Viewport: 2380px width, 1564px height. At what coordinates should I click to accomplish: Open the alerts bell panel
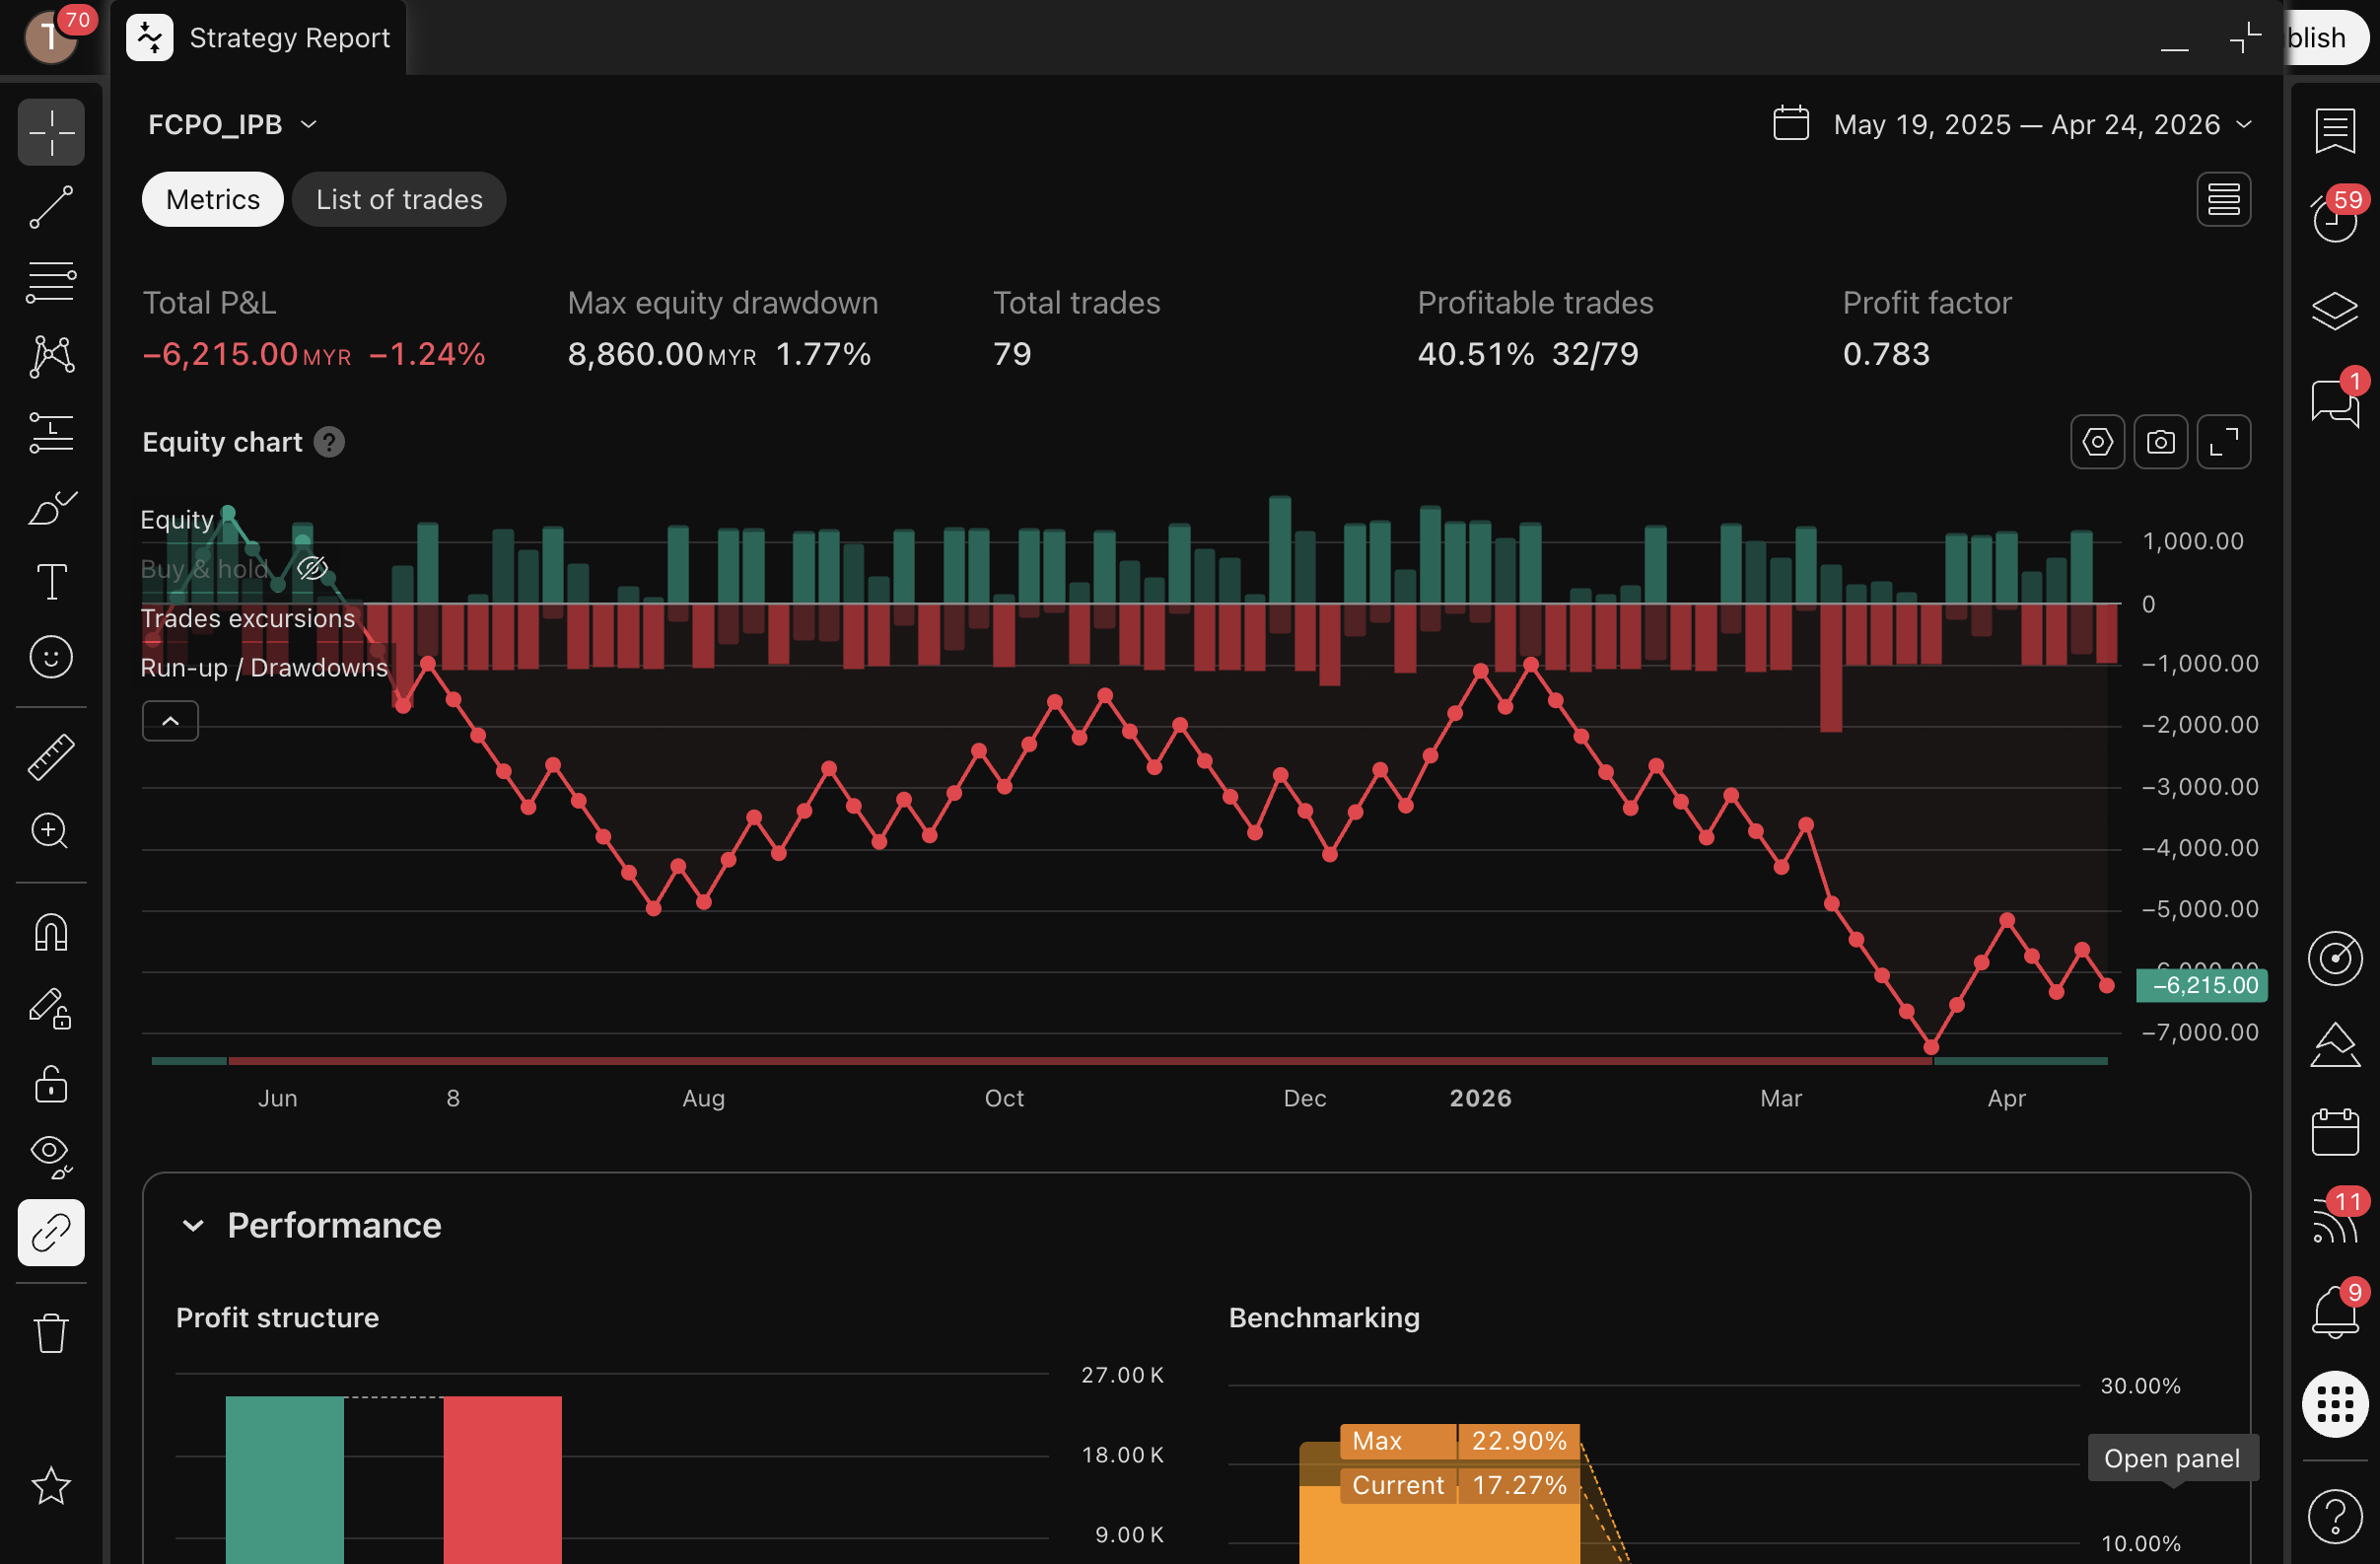2334,1311
